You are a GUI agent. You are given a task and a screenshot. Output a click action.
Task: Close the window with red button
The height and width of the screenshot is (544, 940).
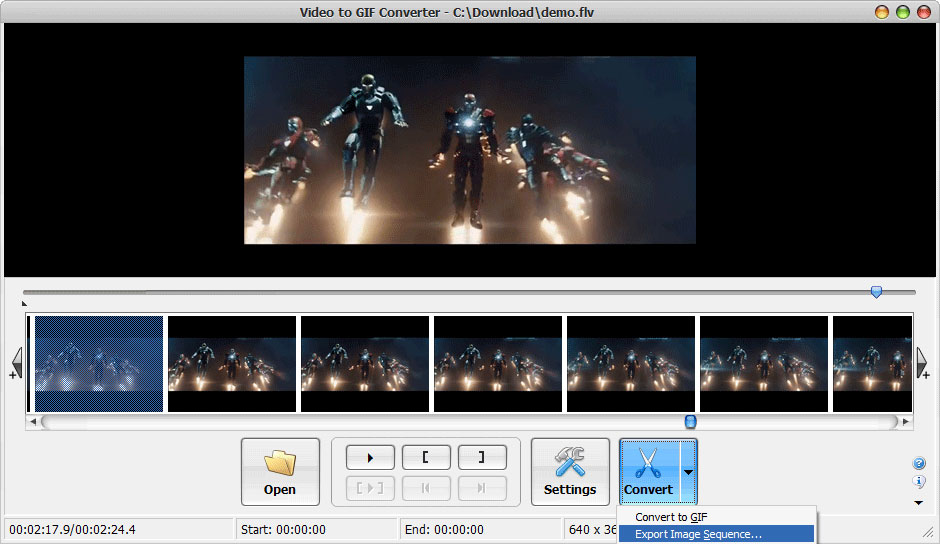point(924,12)
